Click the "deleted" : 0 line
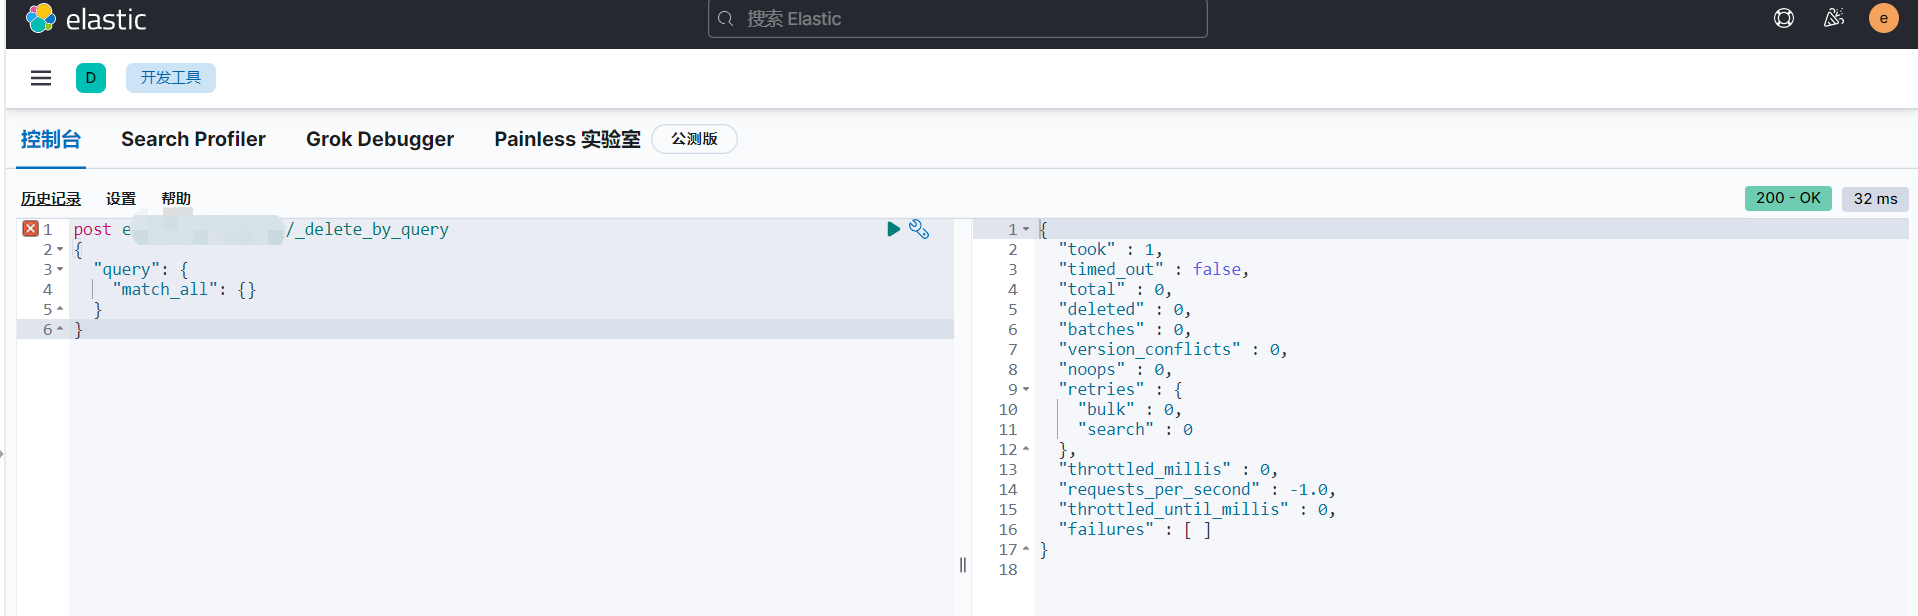This screenshot has width=1918, height=616. [1125, 309]
